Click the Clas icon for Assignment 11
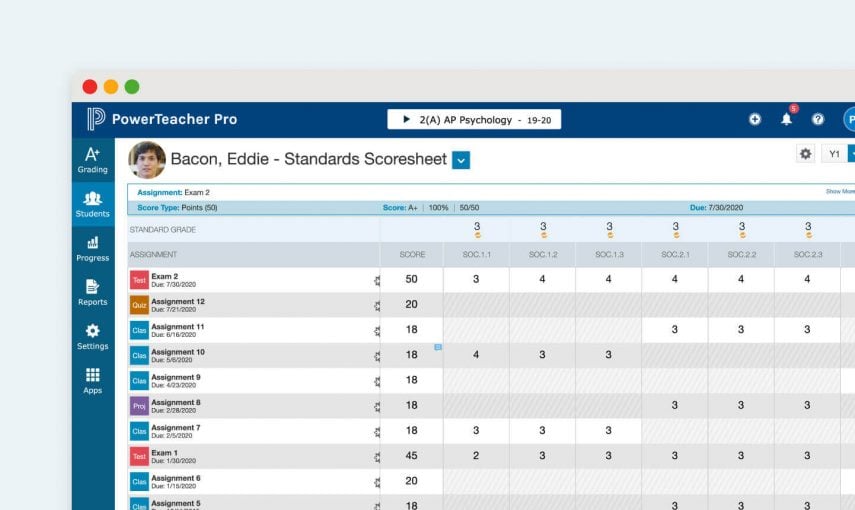This screenshot has height=510, width=855. pos(140,330)
